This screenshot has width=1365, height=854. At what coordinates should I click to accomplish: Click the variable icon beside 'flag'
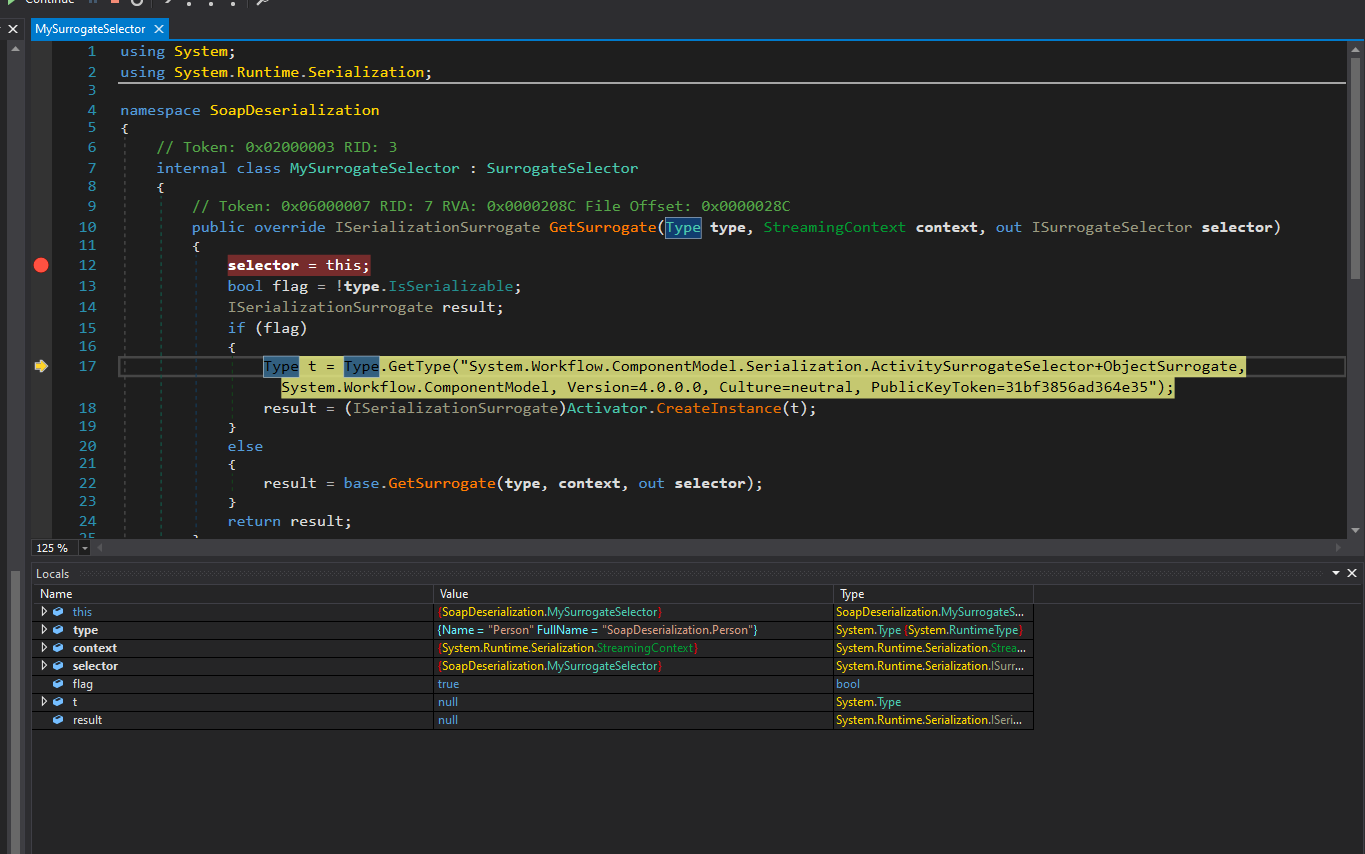pos(58,684)
